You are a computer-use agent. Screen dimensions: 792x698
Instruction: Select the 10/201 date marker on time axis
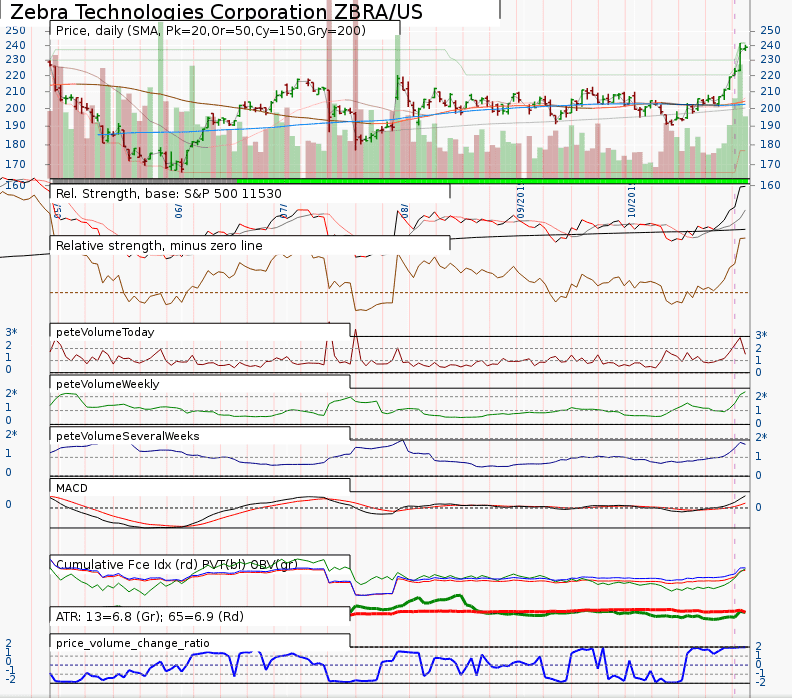tap(631, 202)
